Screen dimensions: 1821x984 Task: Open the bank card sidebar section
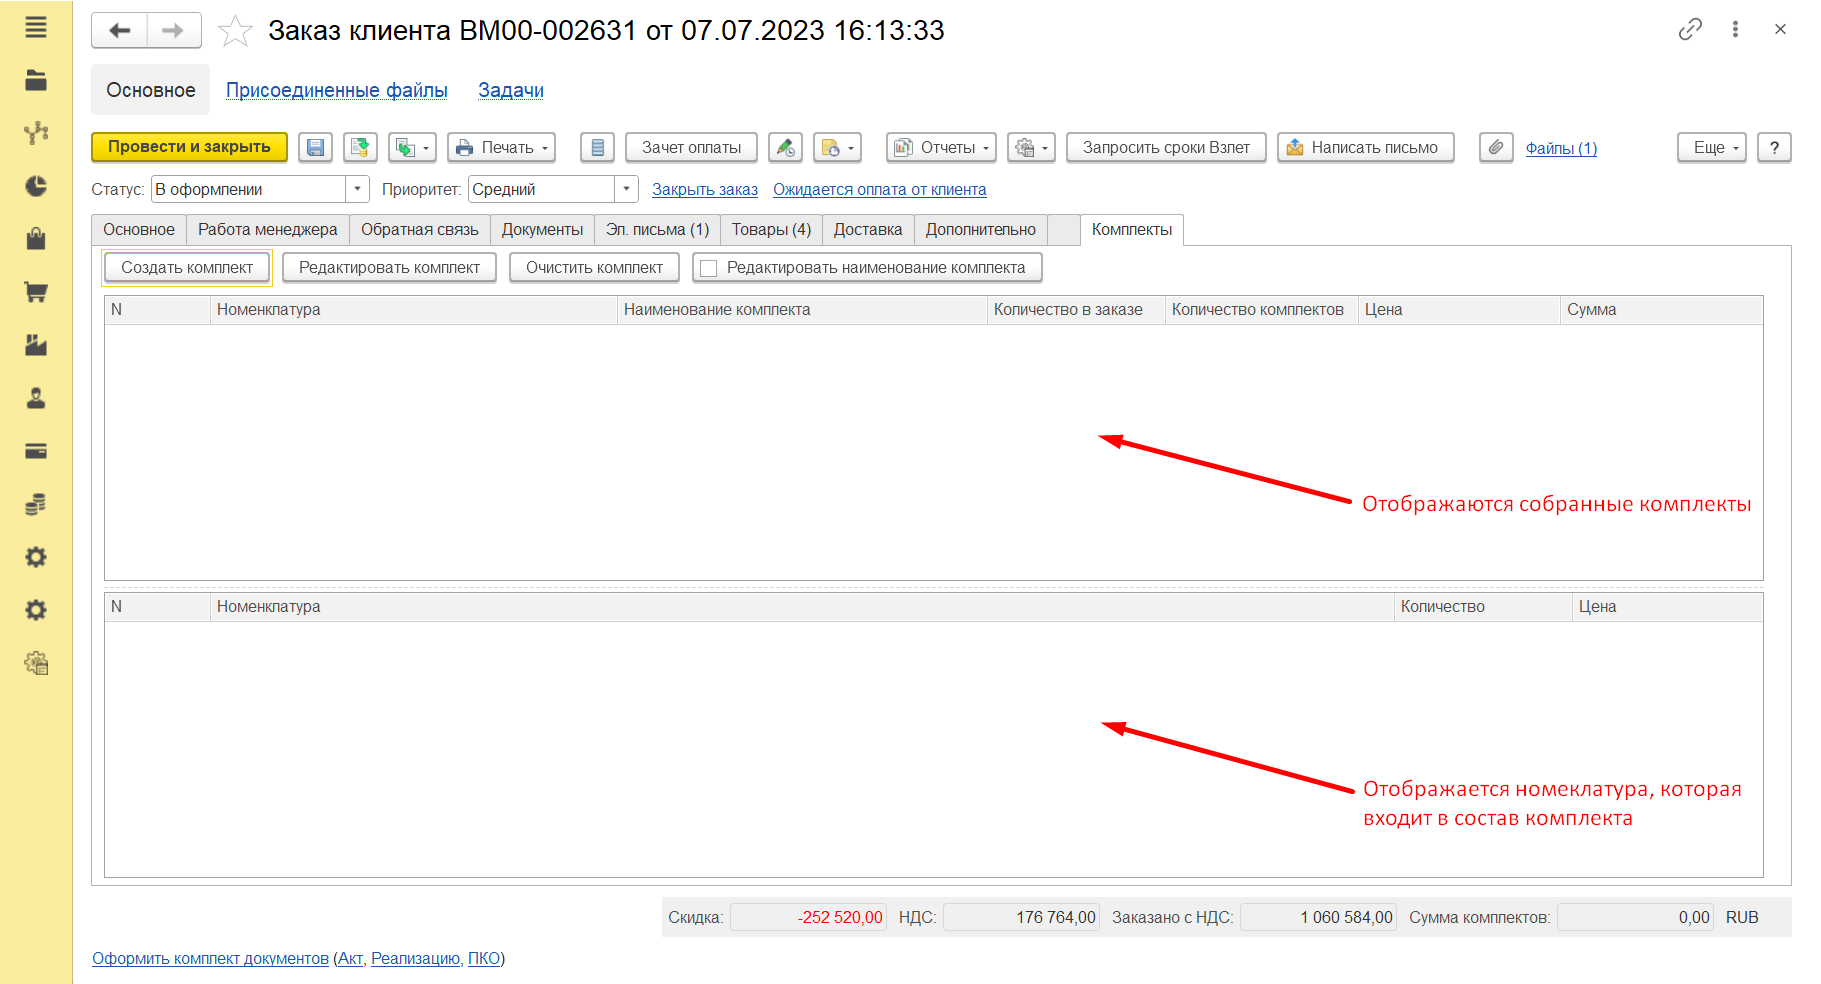pyautogui.click(x=36, y=451)
